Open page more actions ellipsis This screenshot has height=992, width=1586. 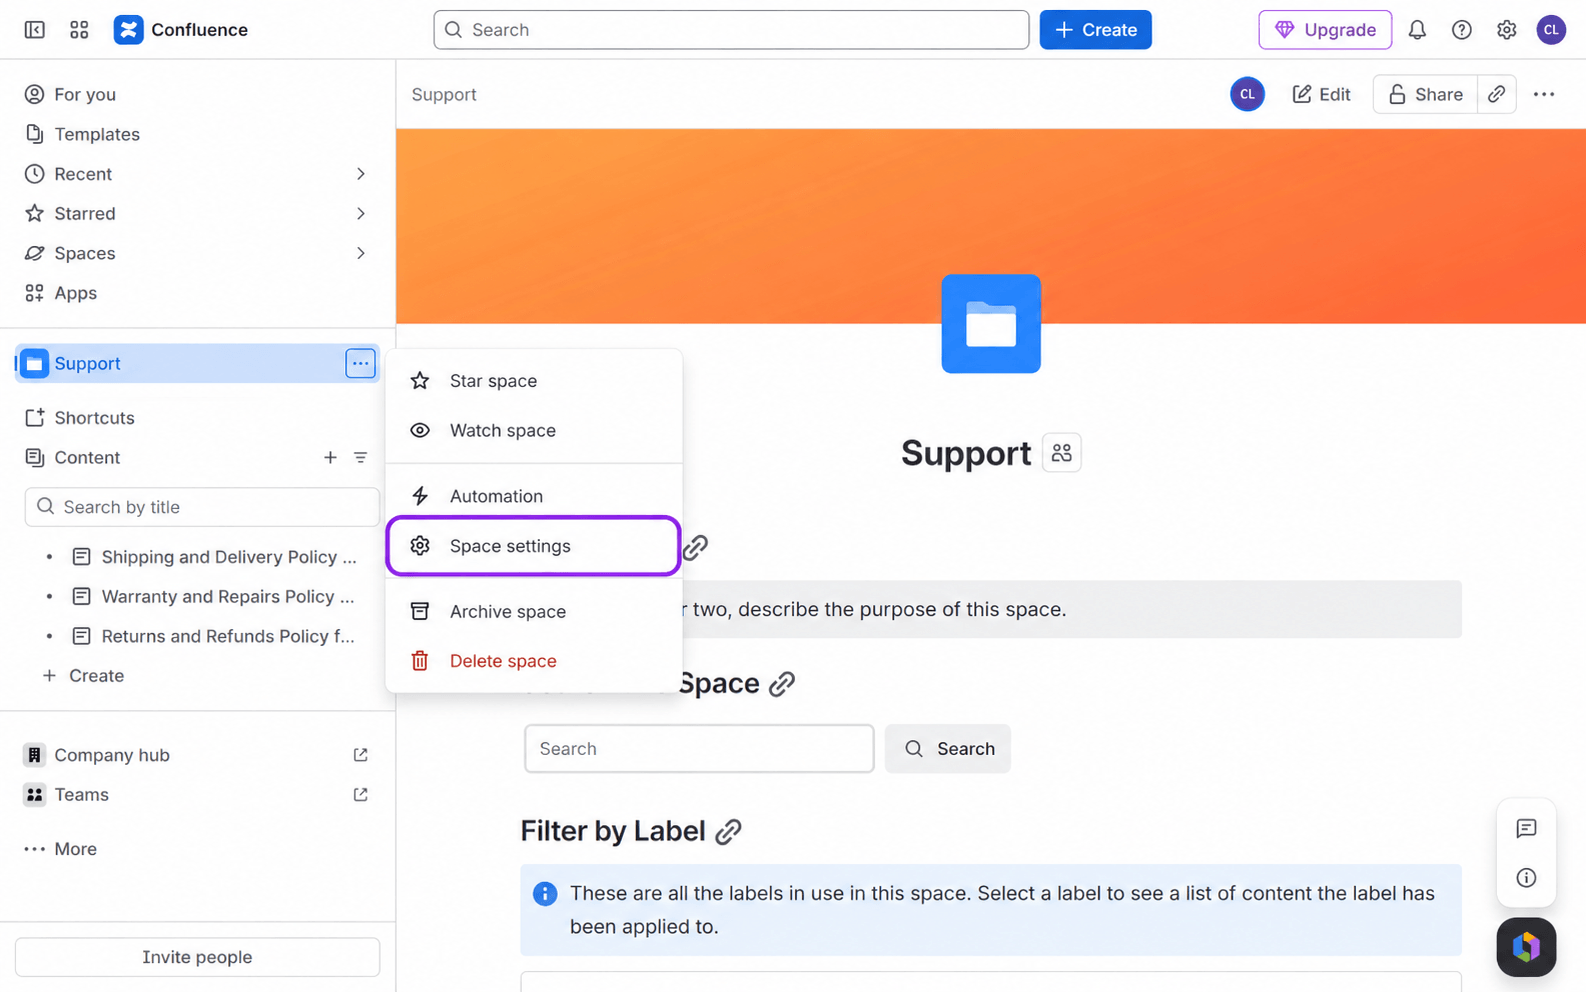pos(1544,94)
